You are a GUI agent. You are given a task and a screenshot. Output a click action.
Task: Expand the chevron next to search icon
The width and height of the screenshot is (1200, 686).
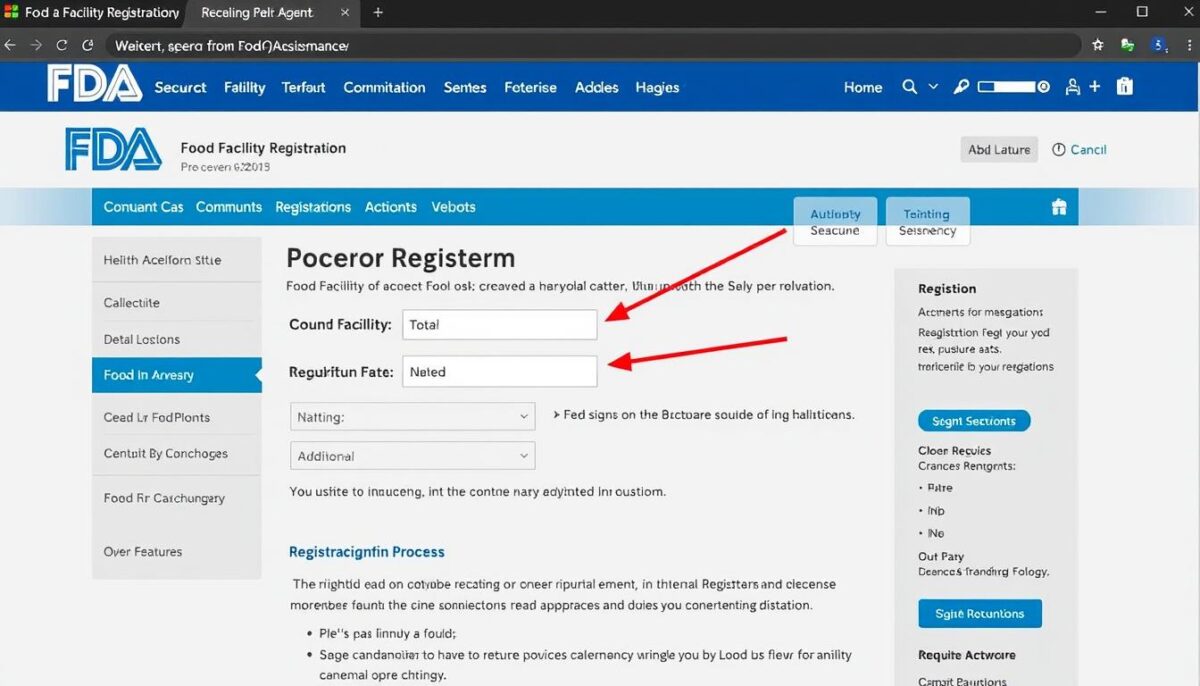tap(933, 87)
